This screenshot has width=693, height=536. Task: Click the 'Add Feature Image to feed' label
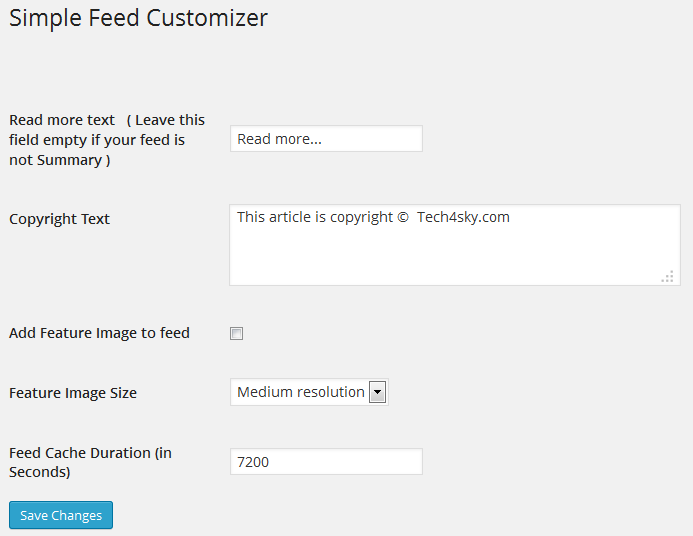coord(99,333)
